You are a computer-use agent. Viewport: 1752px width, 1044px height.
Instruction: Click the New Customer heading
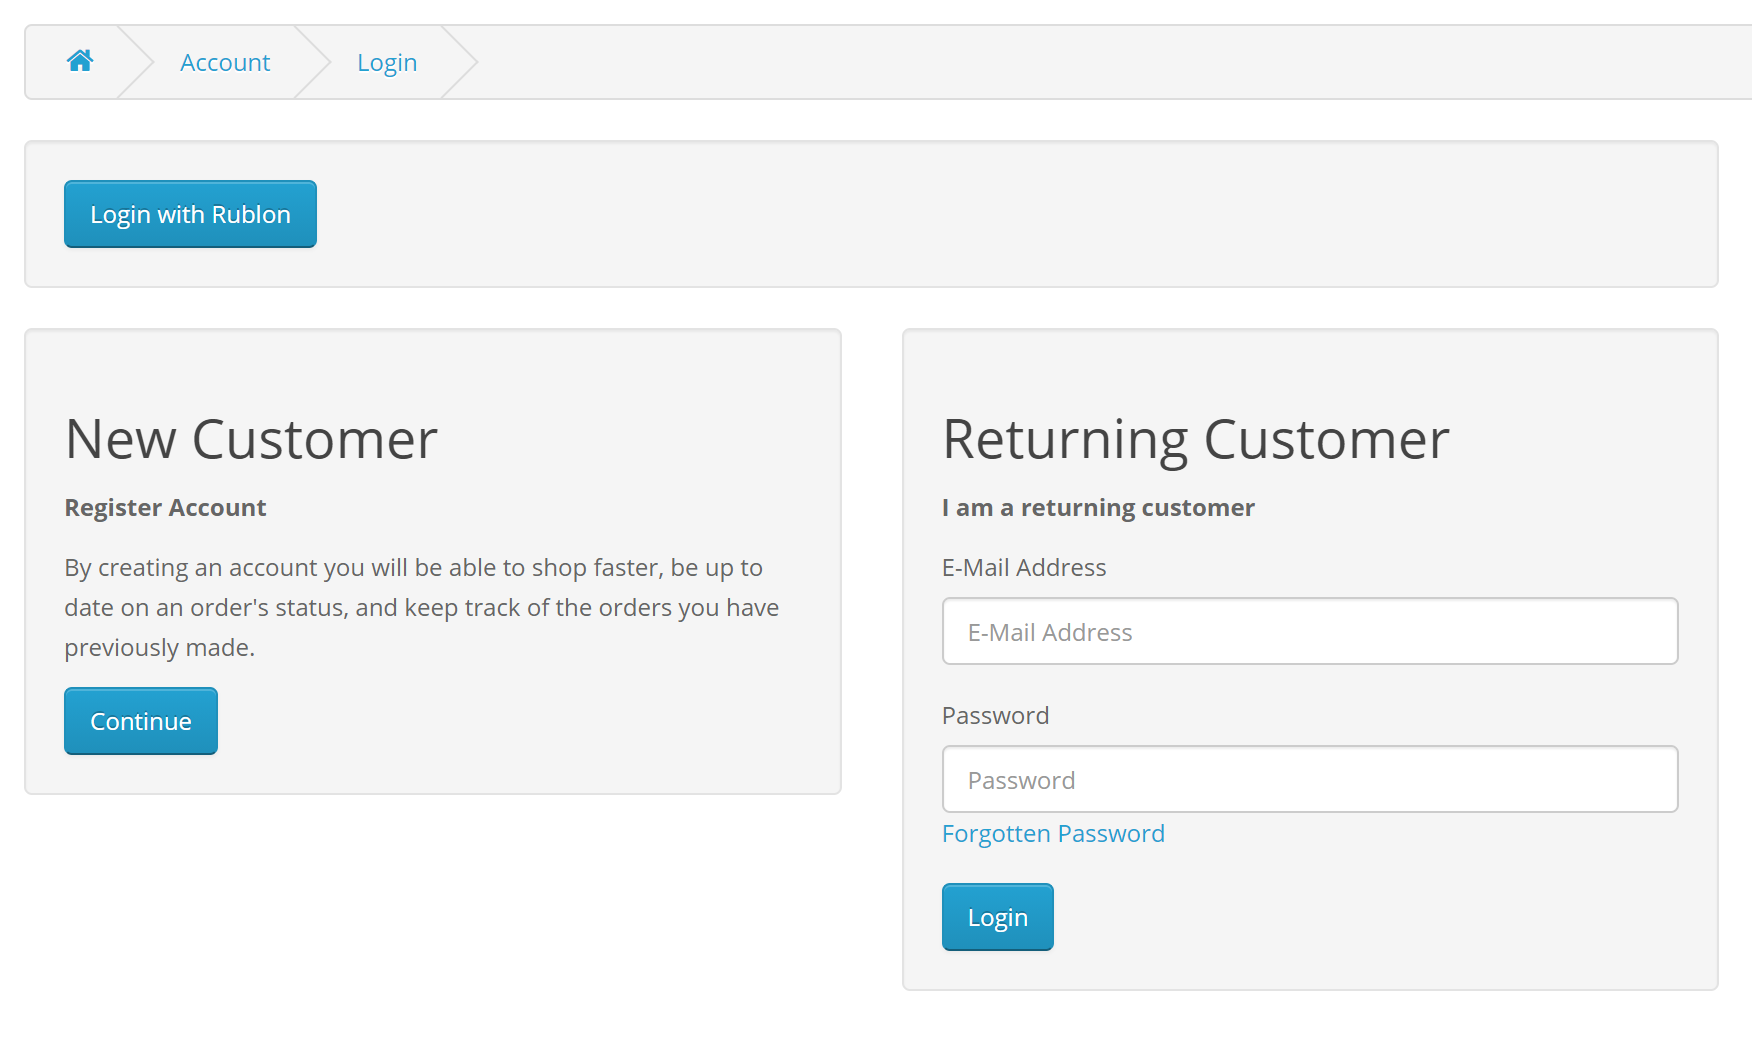coord(251,440)
